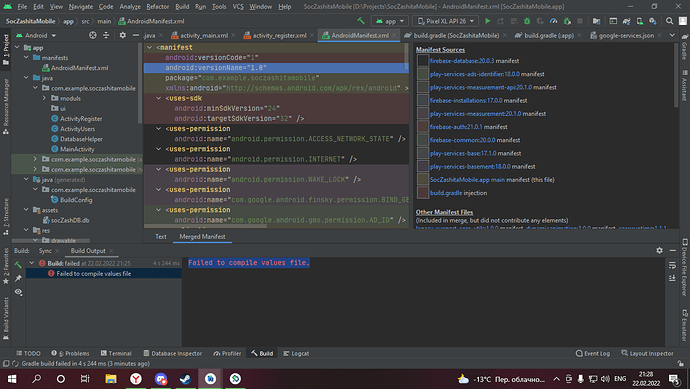The width and height of the screenshot is (690, 389).
Task: Click the Build hammer icon in Build panel
Action: coord(18,265)
